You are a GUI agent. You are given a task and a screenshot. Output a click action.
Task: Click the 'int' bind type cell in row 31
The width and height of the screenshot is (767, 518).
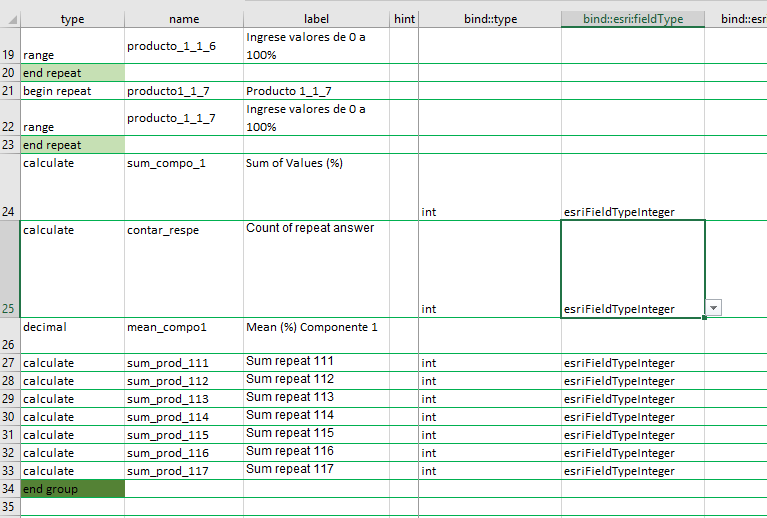pyautogui.click(x=490, y=435)
